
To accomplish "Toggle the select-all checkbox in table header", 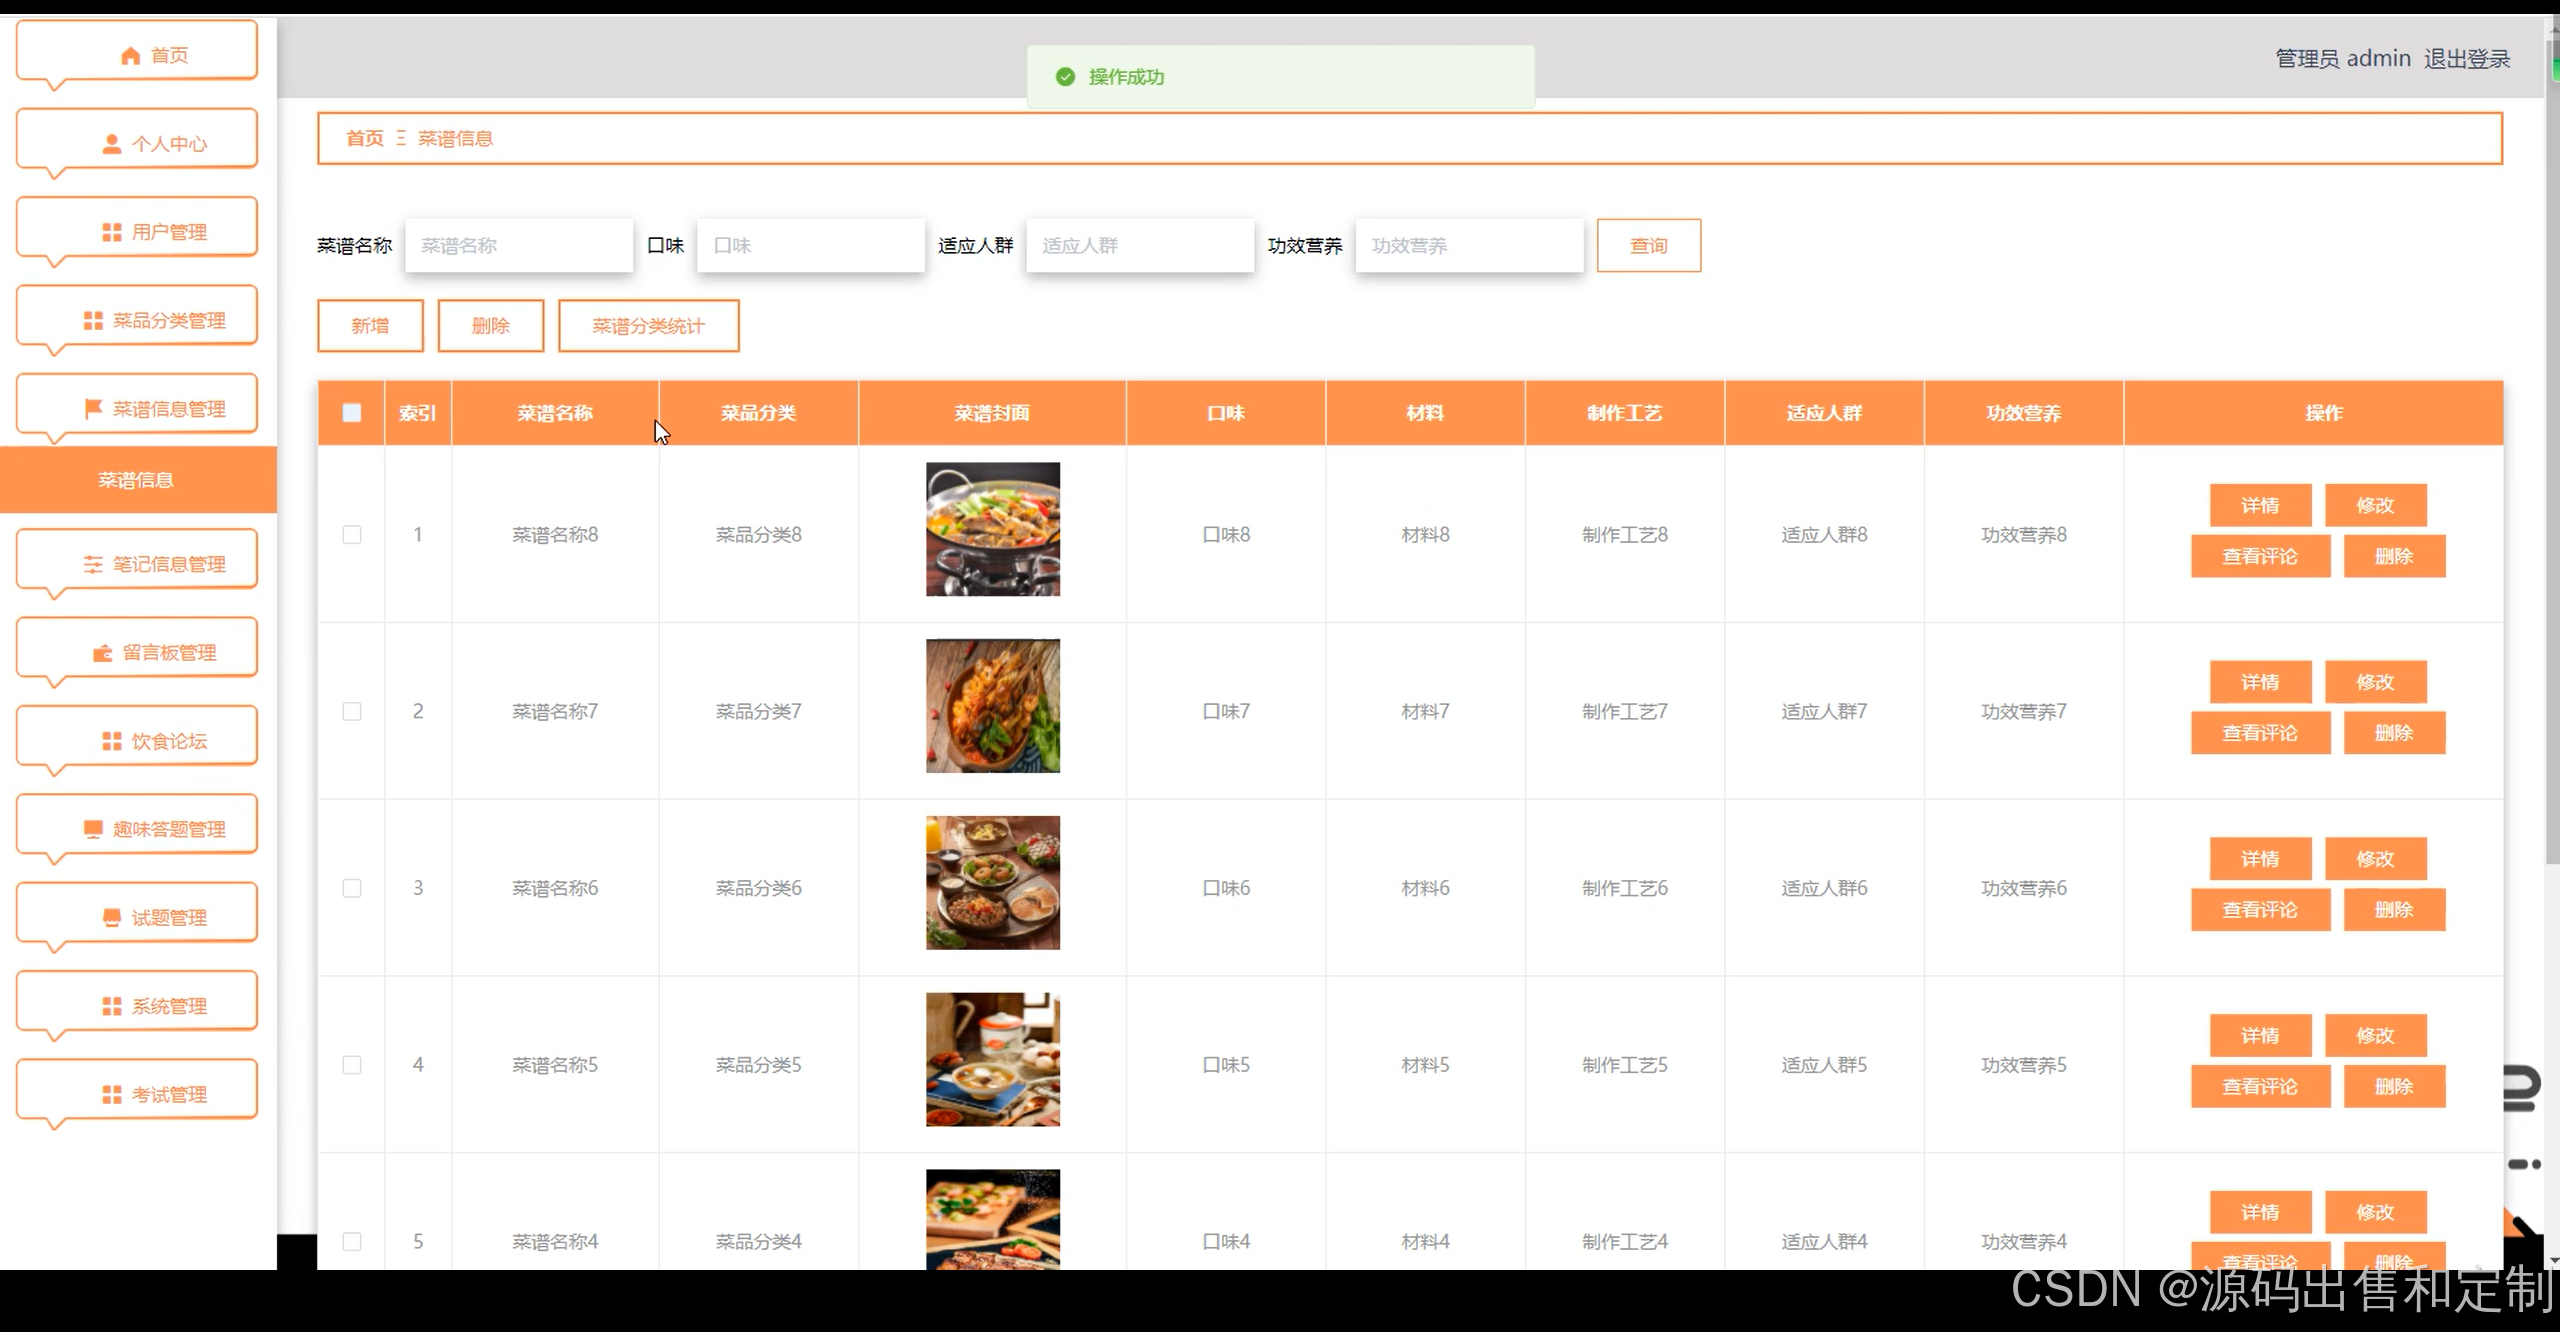I will (352, 413).
